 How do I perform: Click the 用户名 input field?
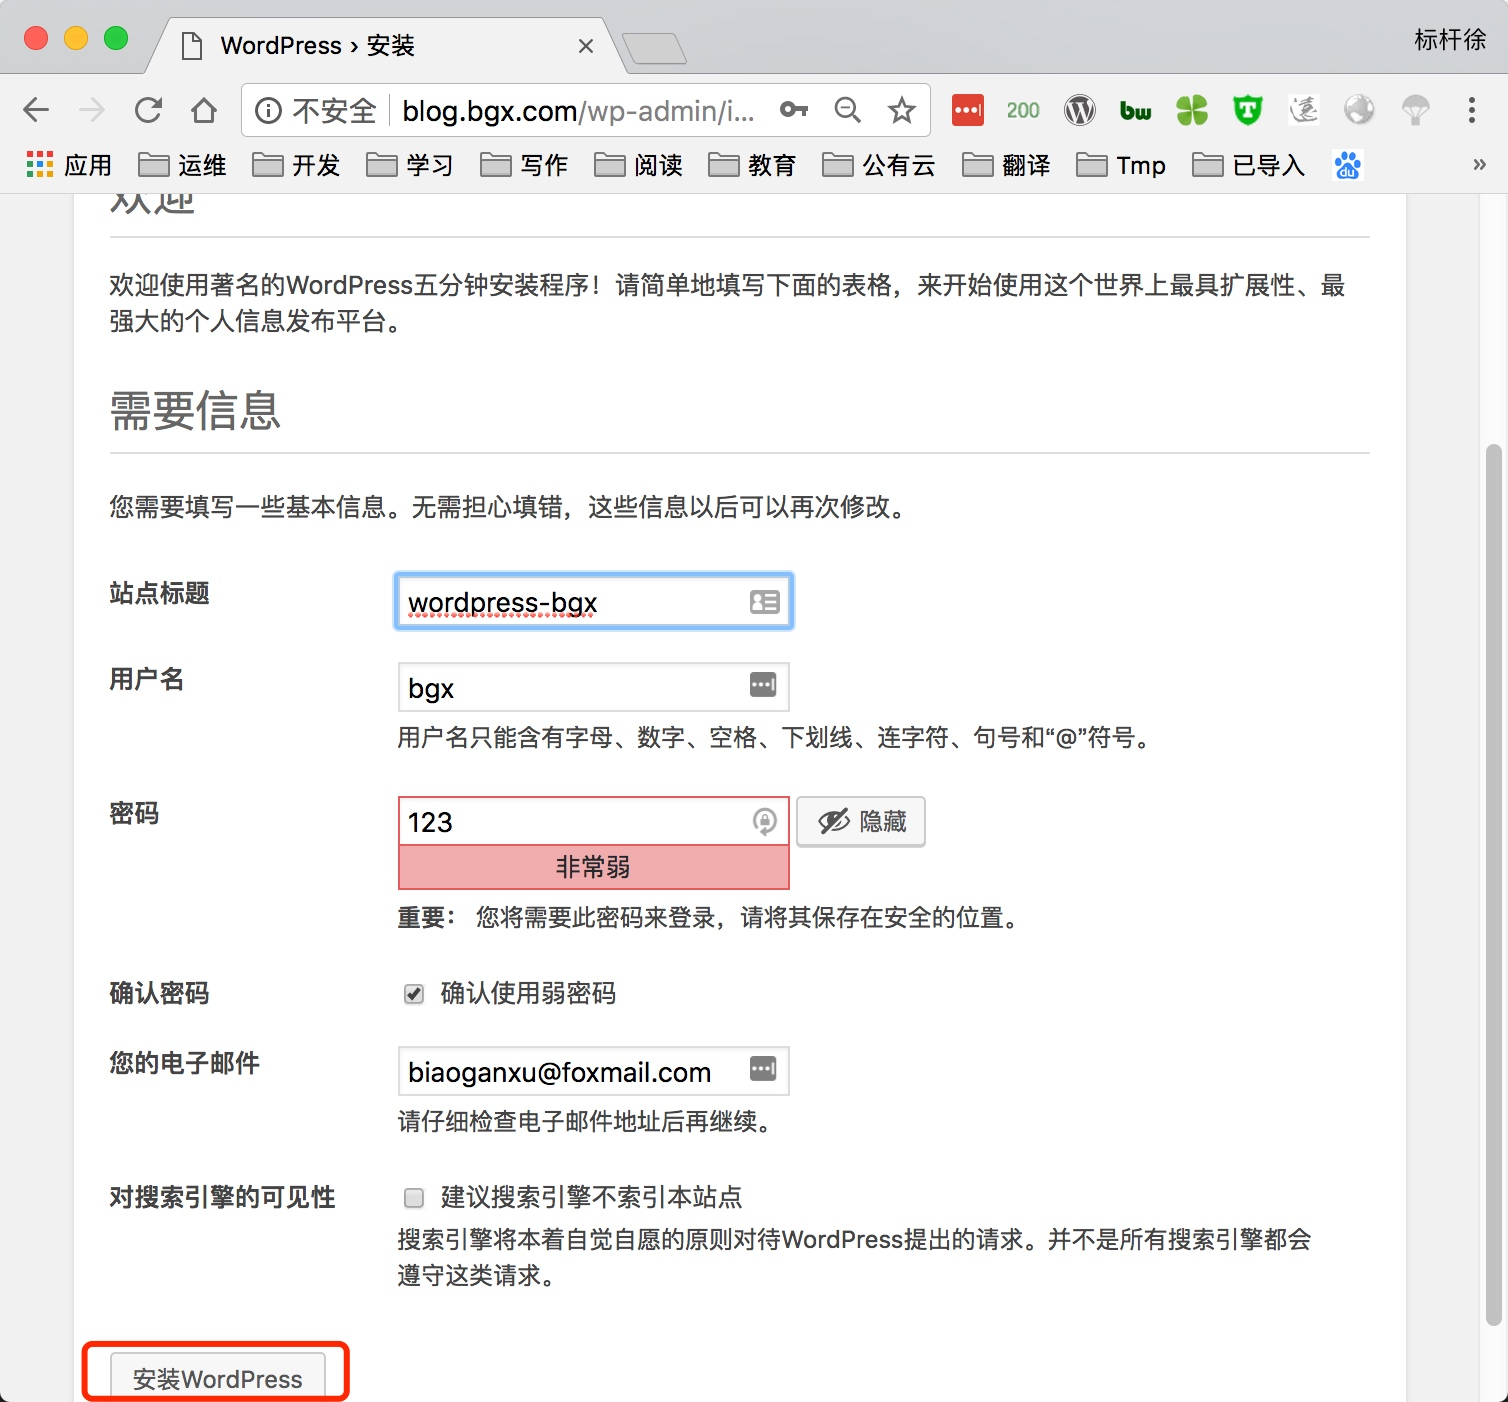(594, 687)
